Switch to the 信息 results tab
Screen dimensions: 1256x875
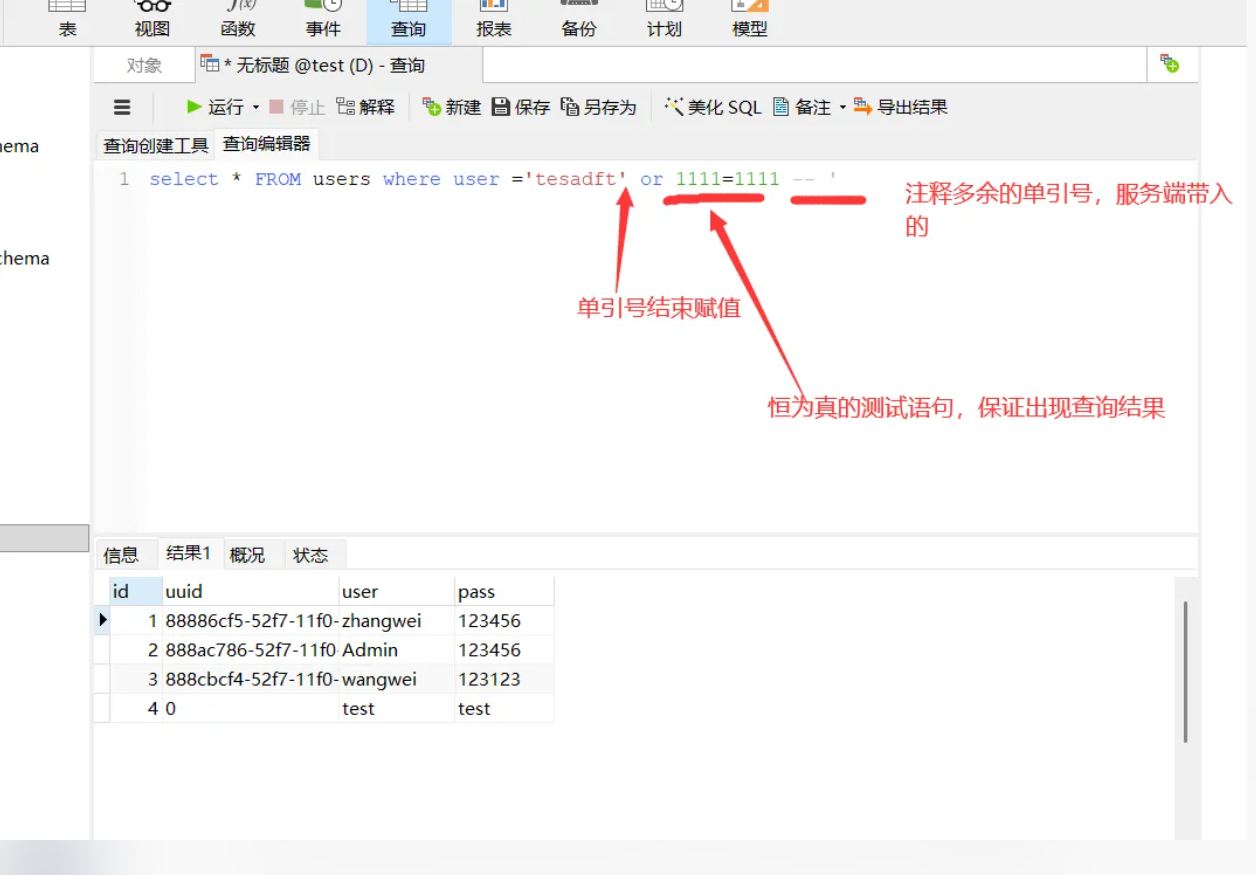pos(121,555)
